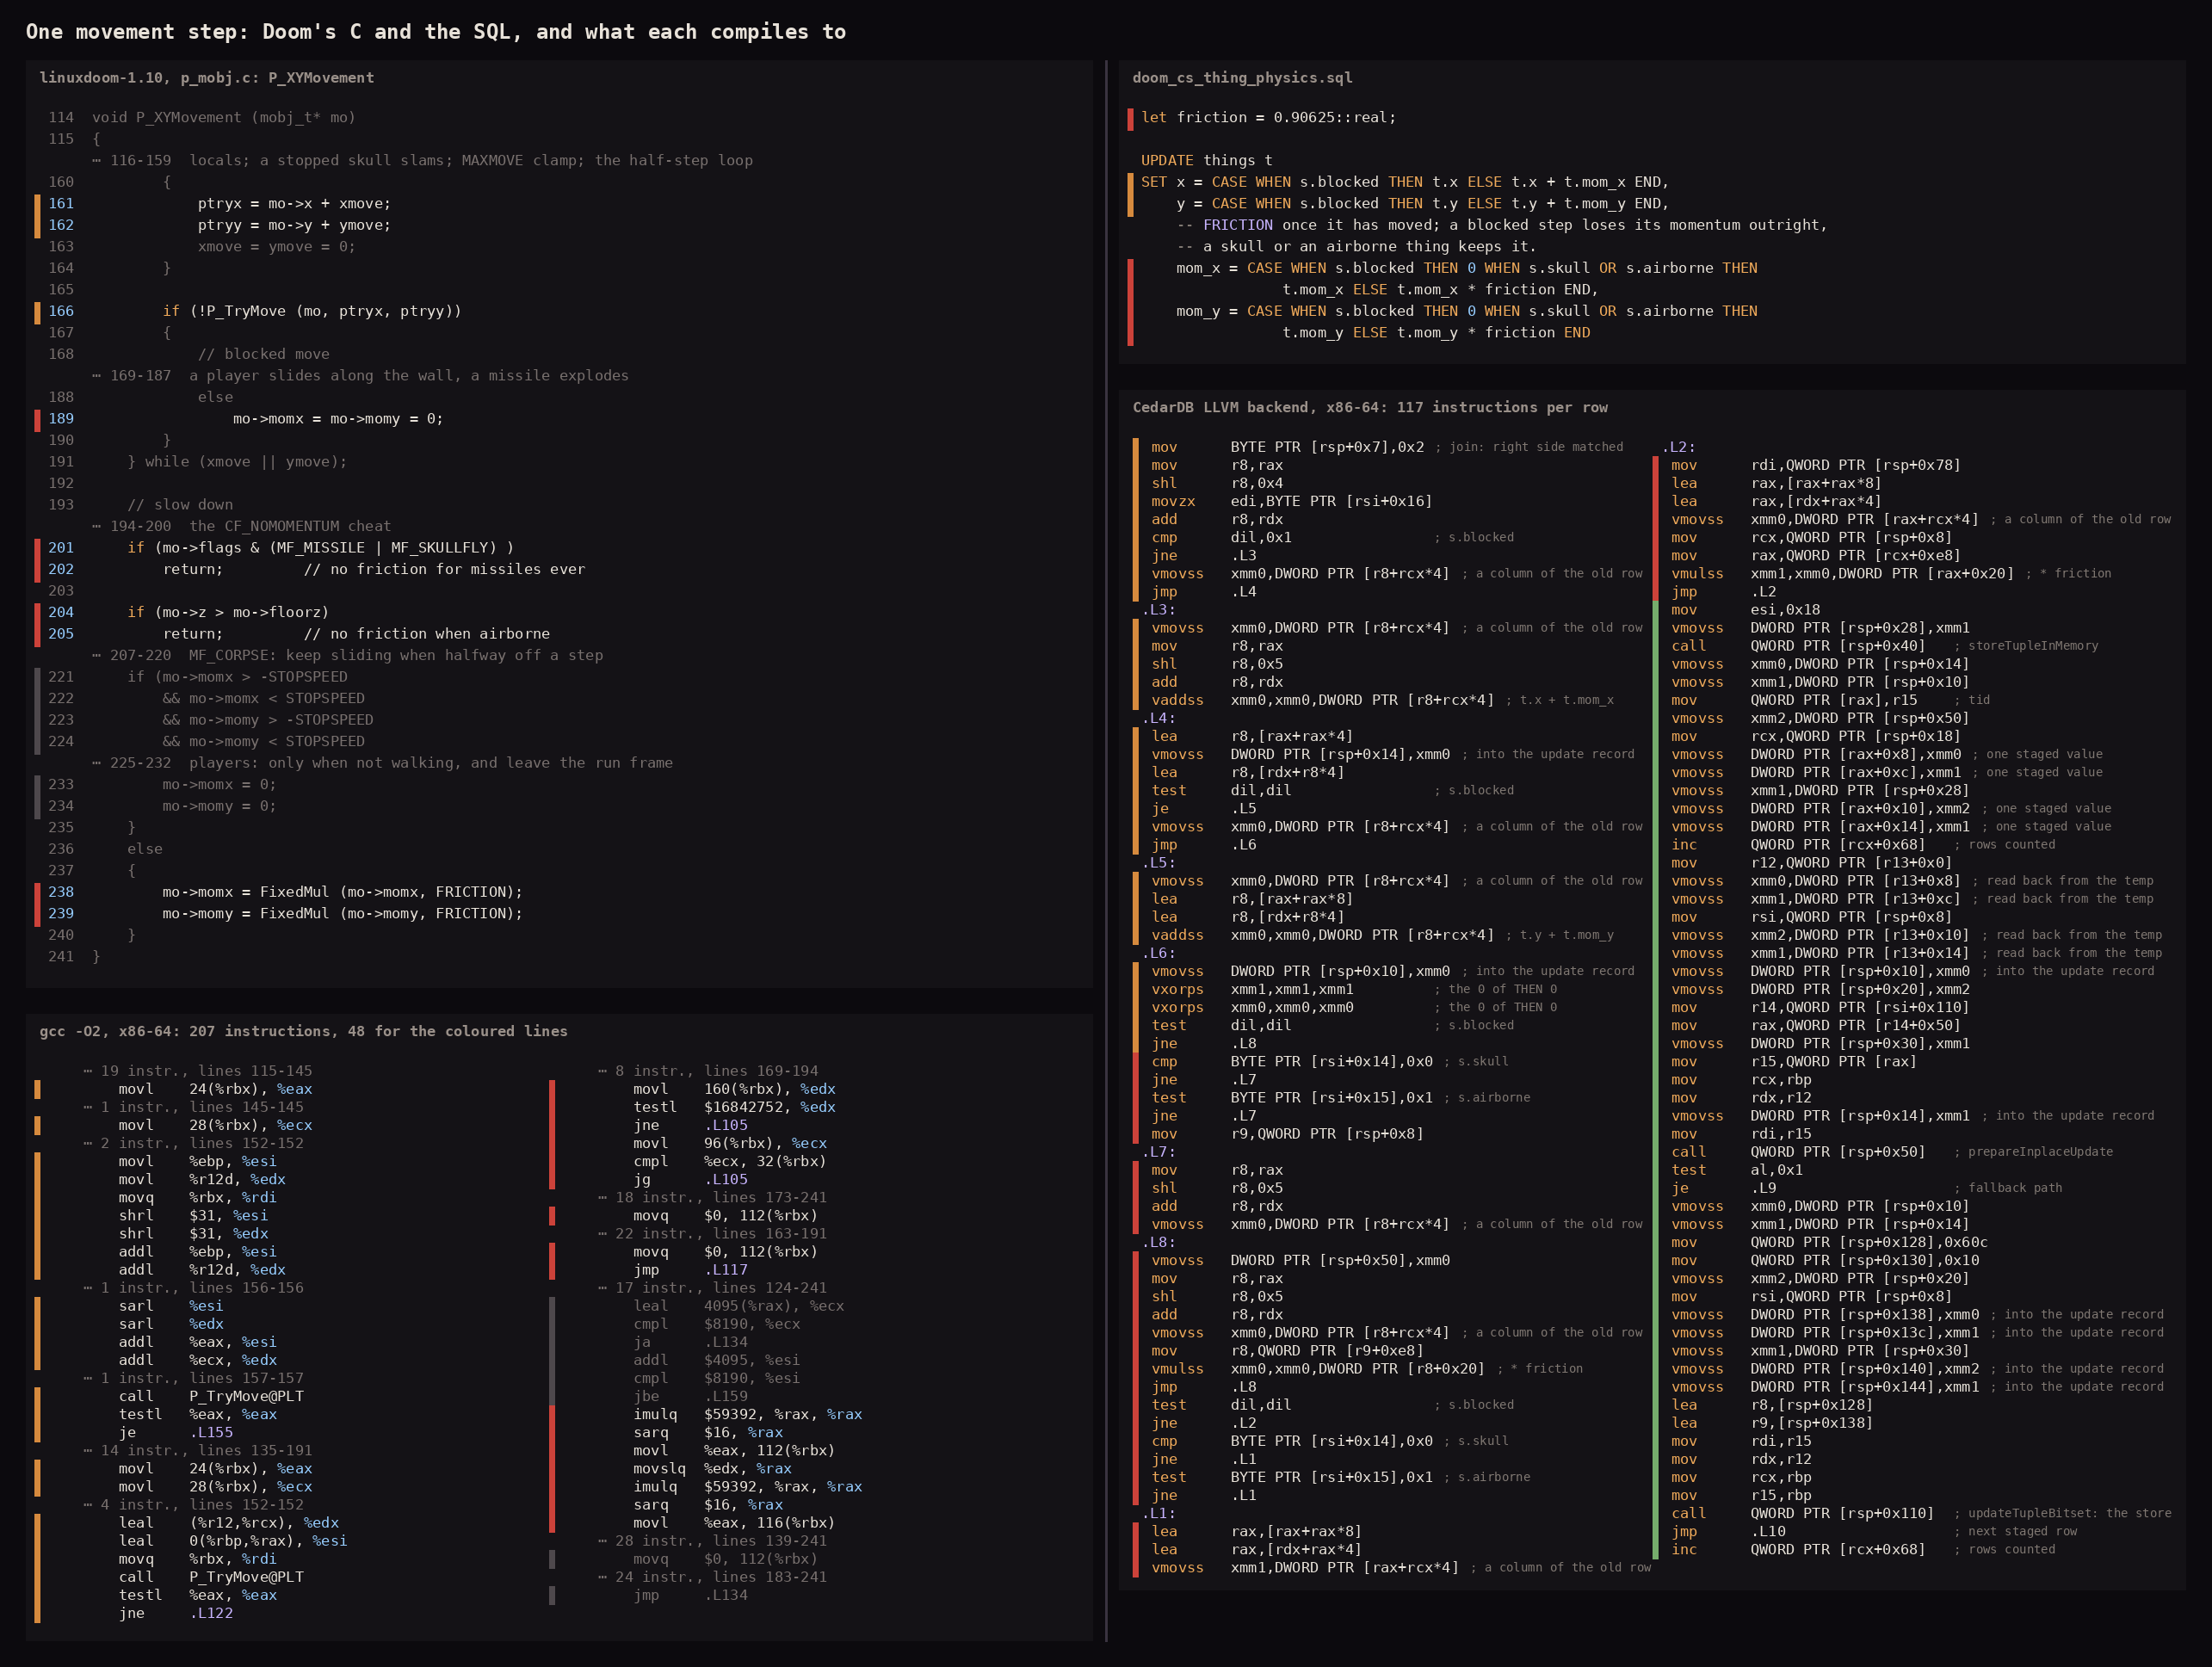The height and width of the screenshot is (1667, 2212).
Task: Click the gcc instruction 'testl $16842752, %edx'
Action: (734, 1107)
